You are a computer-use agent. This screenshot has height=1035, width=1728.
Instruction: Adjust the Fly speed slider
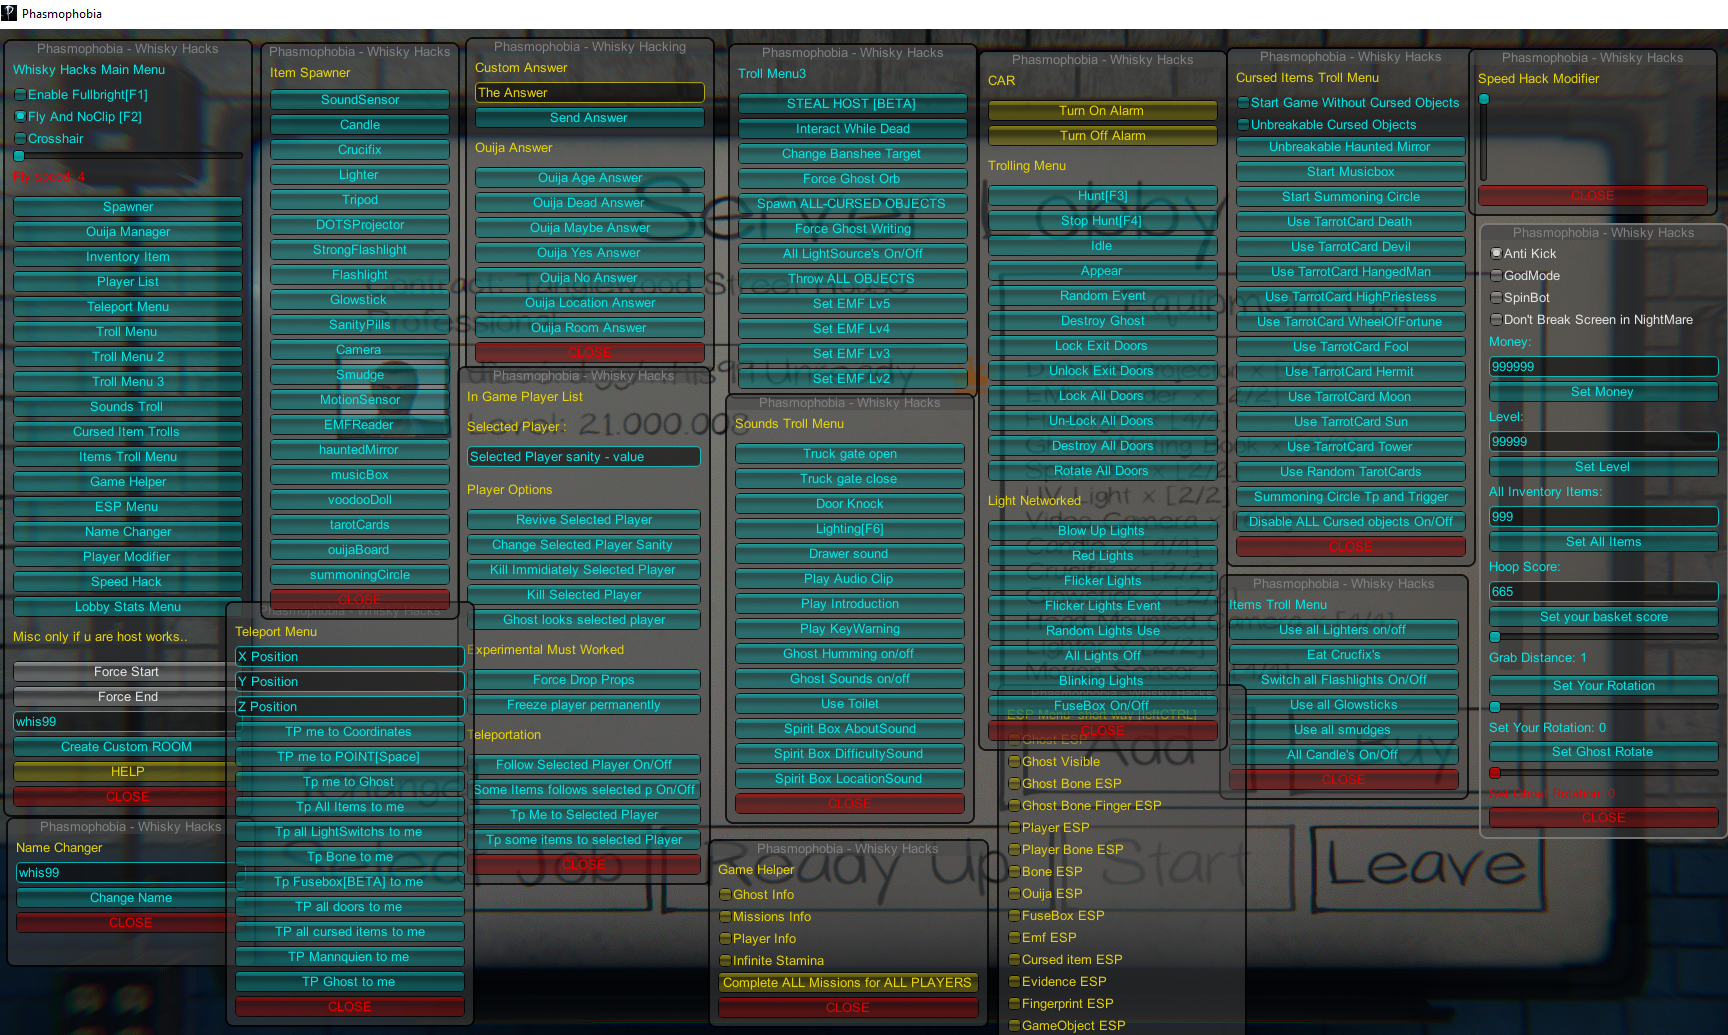[128, 156]
